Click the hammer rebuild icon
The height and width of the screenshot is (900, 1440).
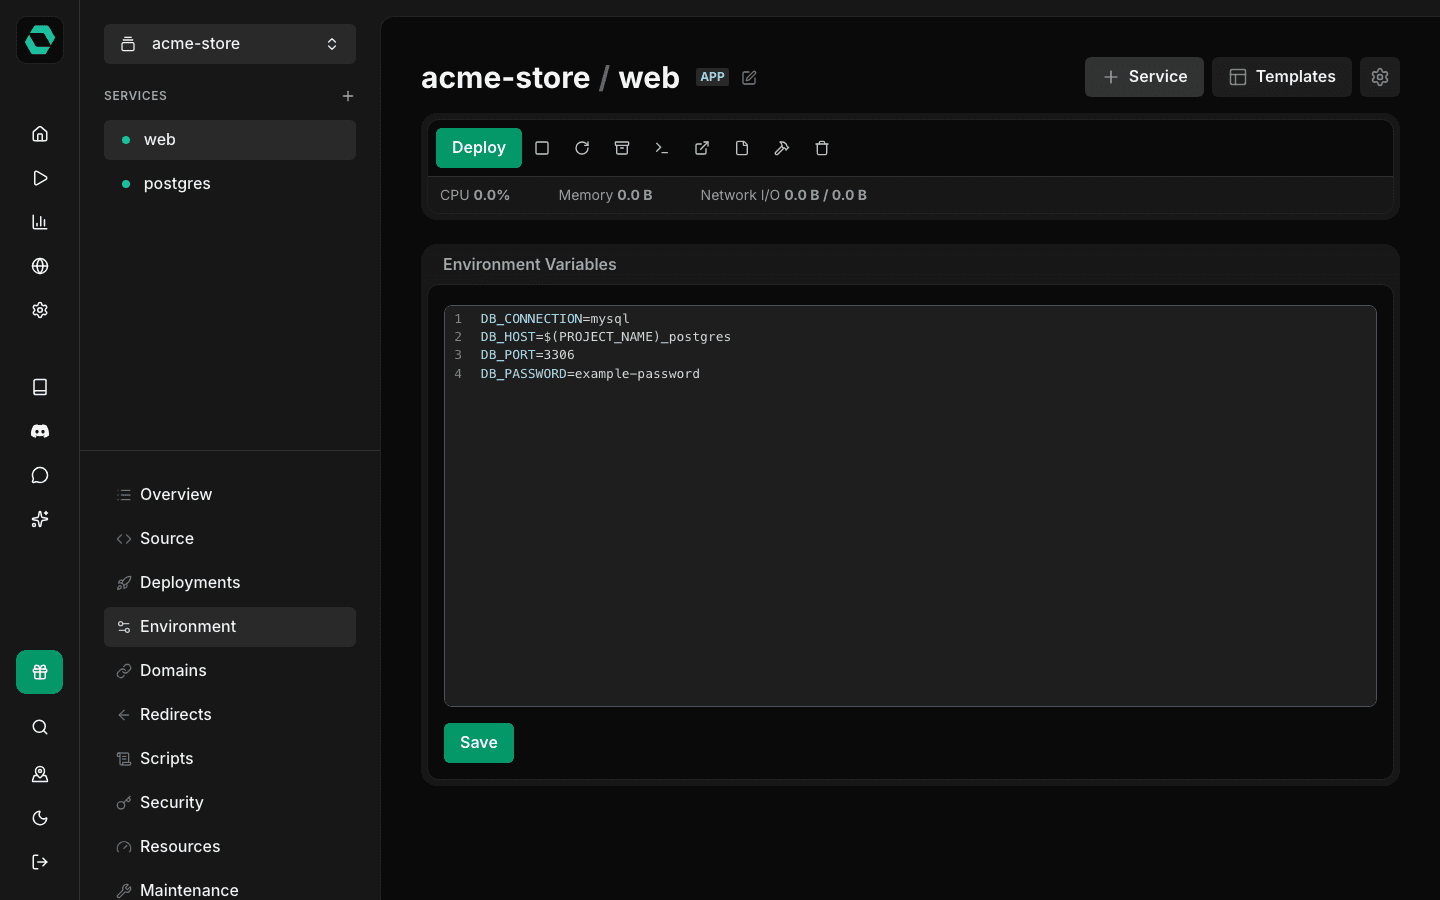[782, 148]
